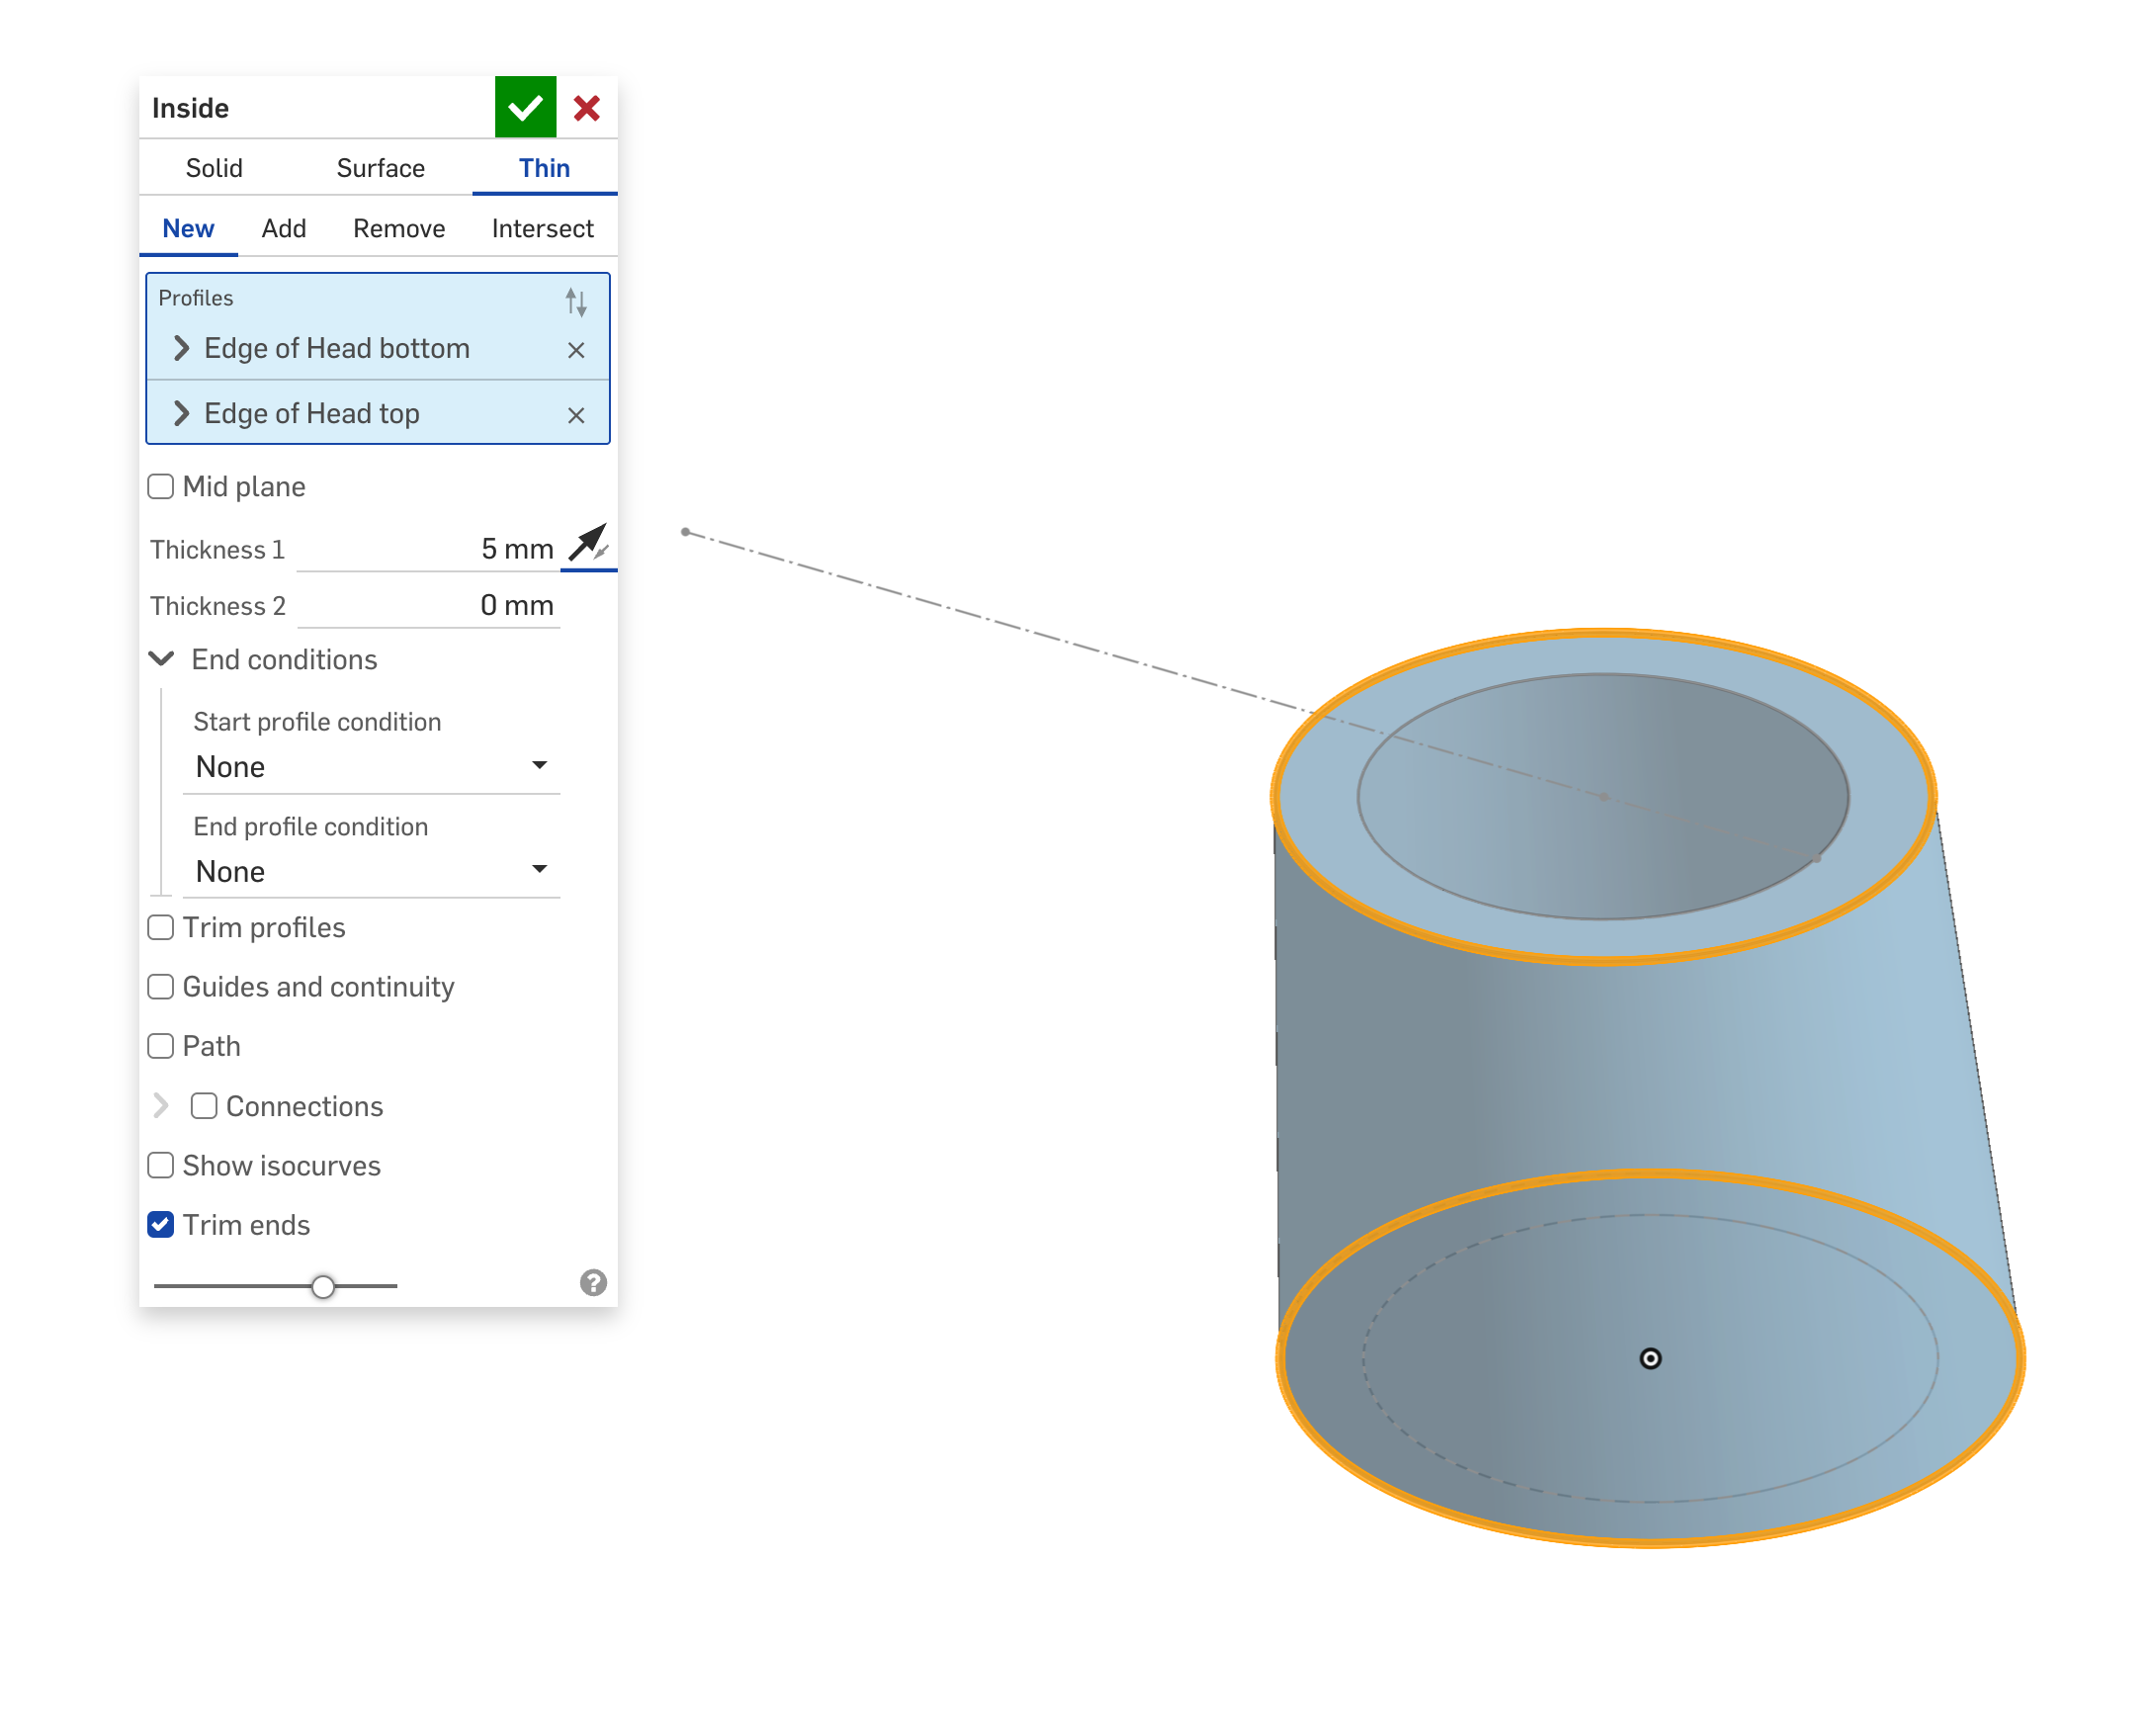Cancel the dialog with red X
The image size is (2153, 1736).
click(x=587, y=107)
